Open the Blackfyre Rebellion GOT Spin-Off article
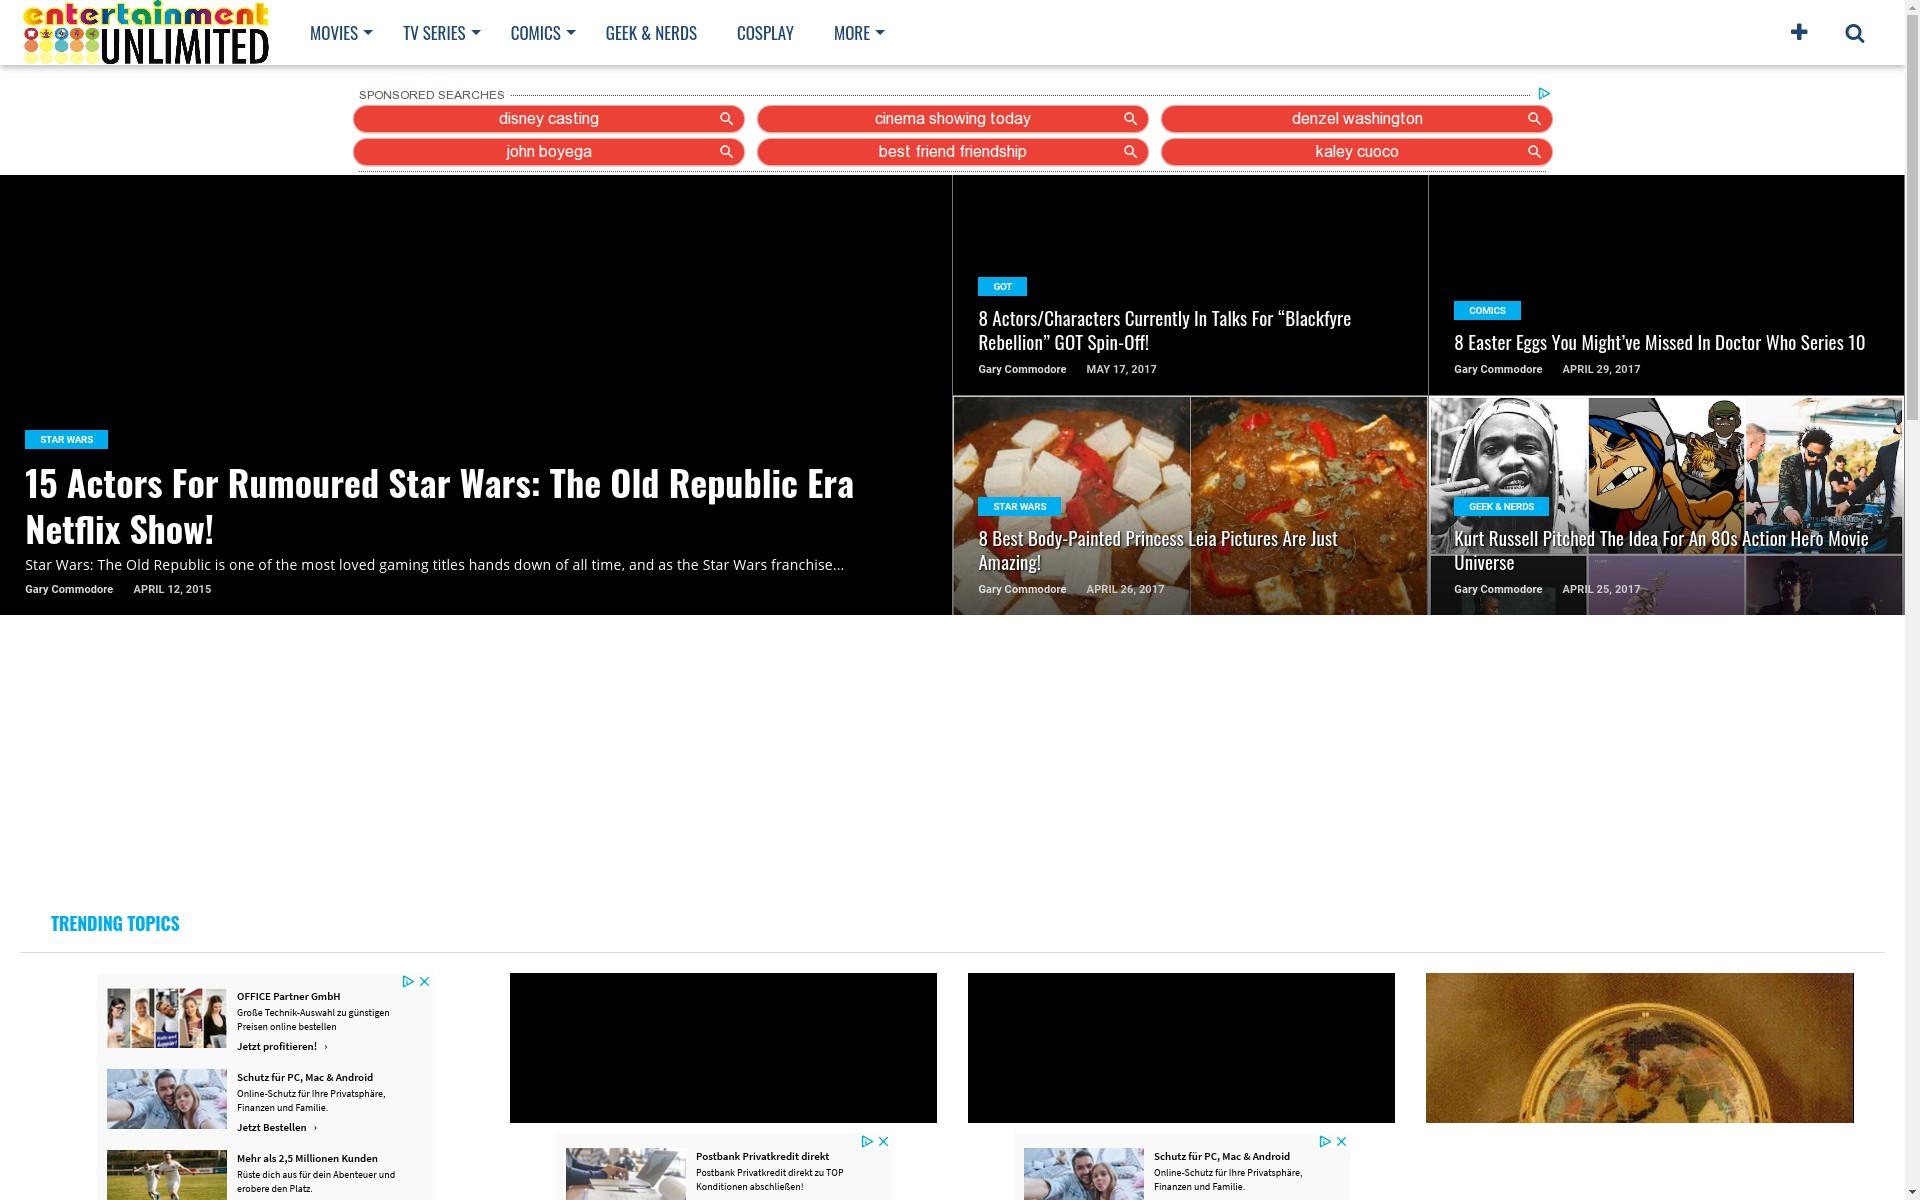 tap(1164, 330)
